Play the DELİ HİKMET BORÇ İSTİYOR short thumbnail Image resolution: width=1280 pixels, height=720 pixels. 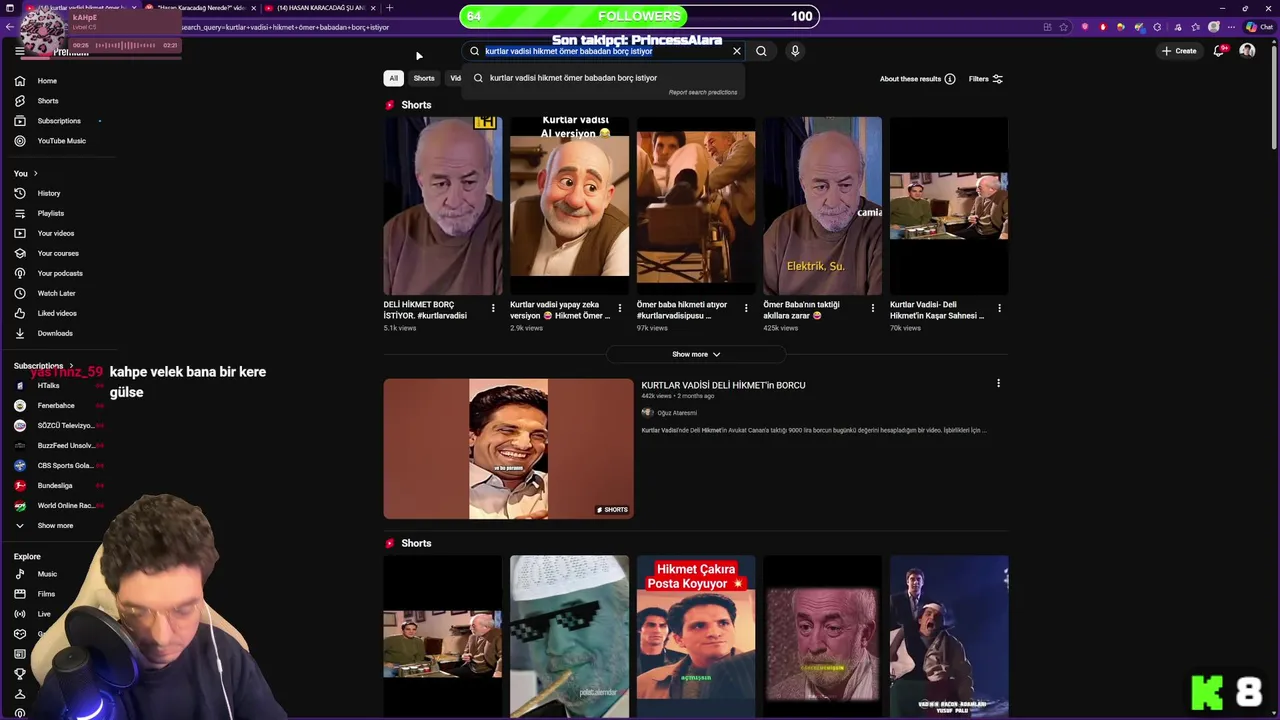(443, 206)
